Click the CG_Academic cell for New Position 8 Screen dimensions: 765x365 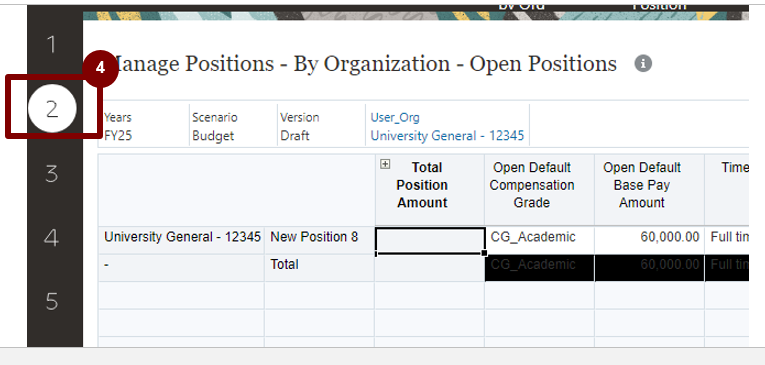click(540, 240)
